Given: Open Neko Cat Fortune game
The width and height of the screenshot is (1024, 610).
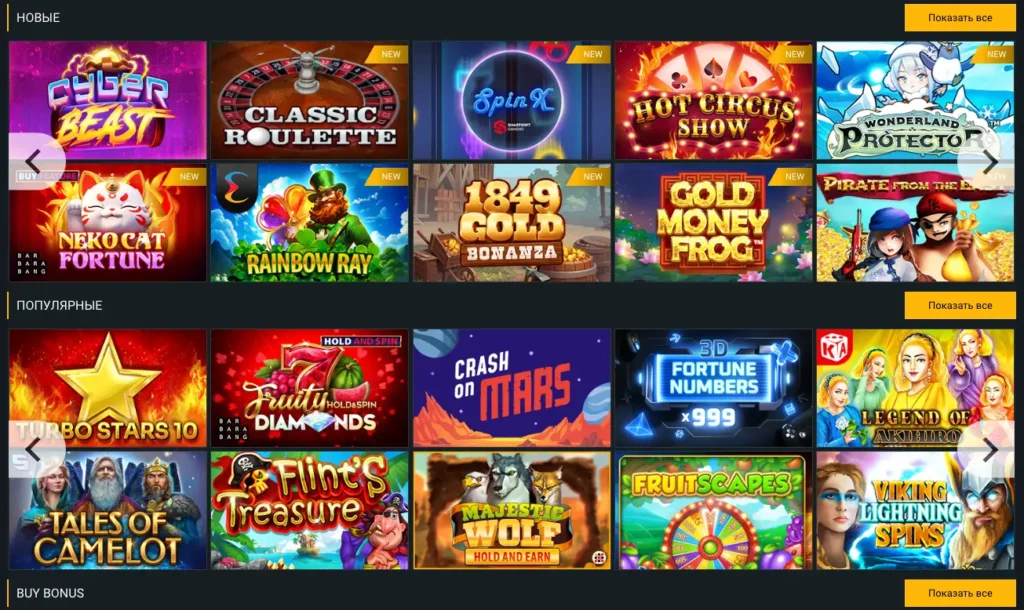Looking at the screenshot, I should pyautogui.click(x=108, y=223).
